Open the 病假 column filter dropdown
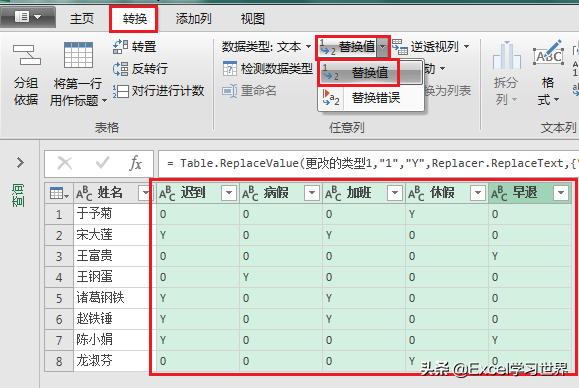This screenshot has width=579, height=388. 312,193
